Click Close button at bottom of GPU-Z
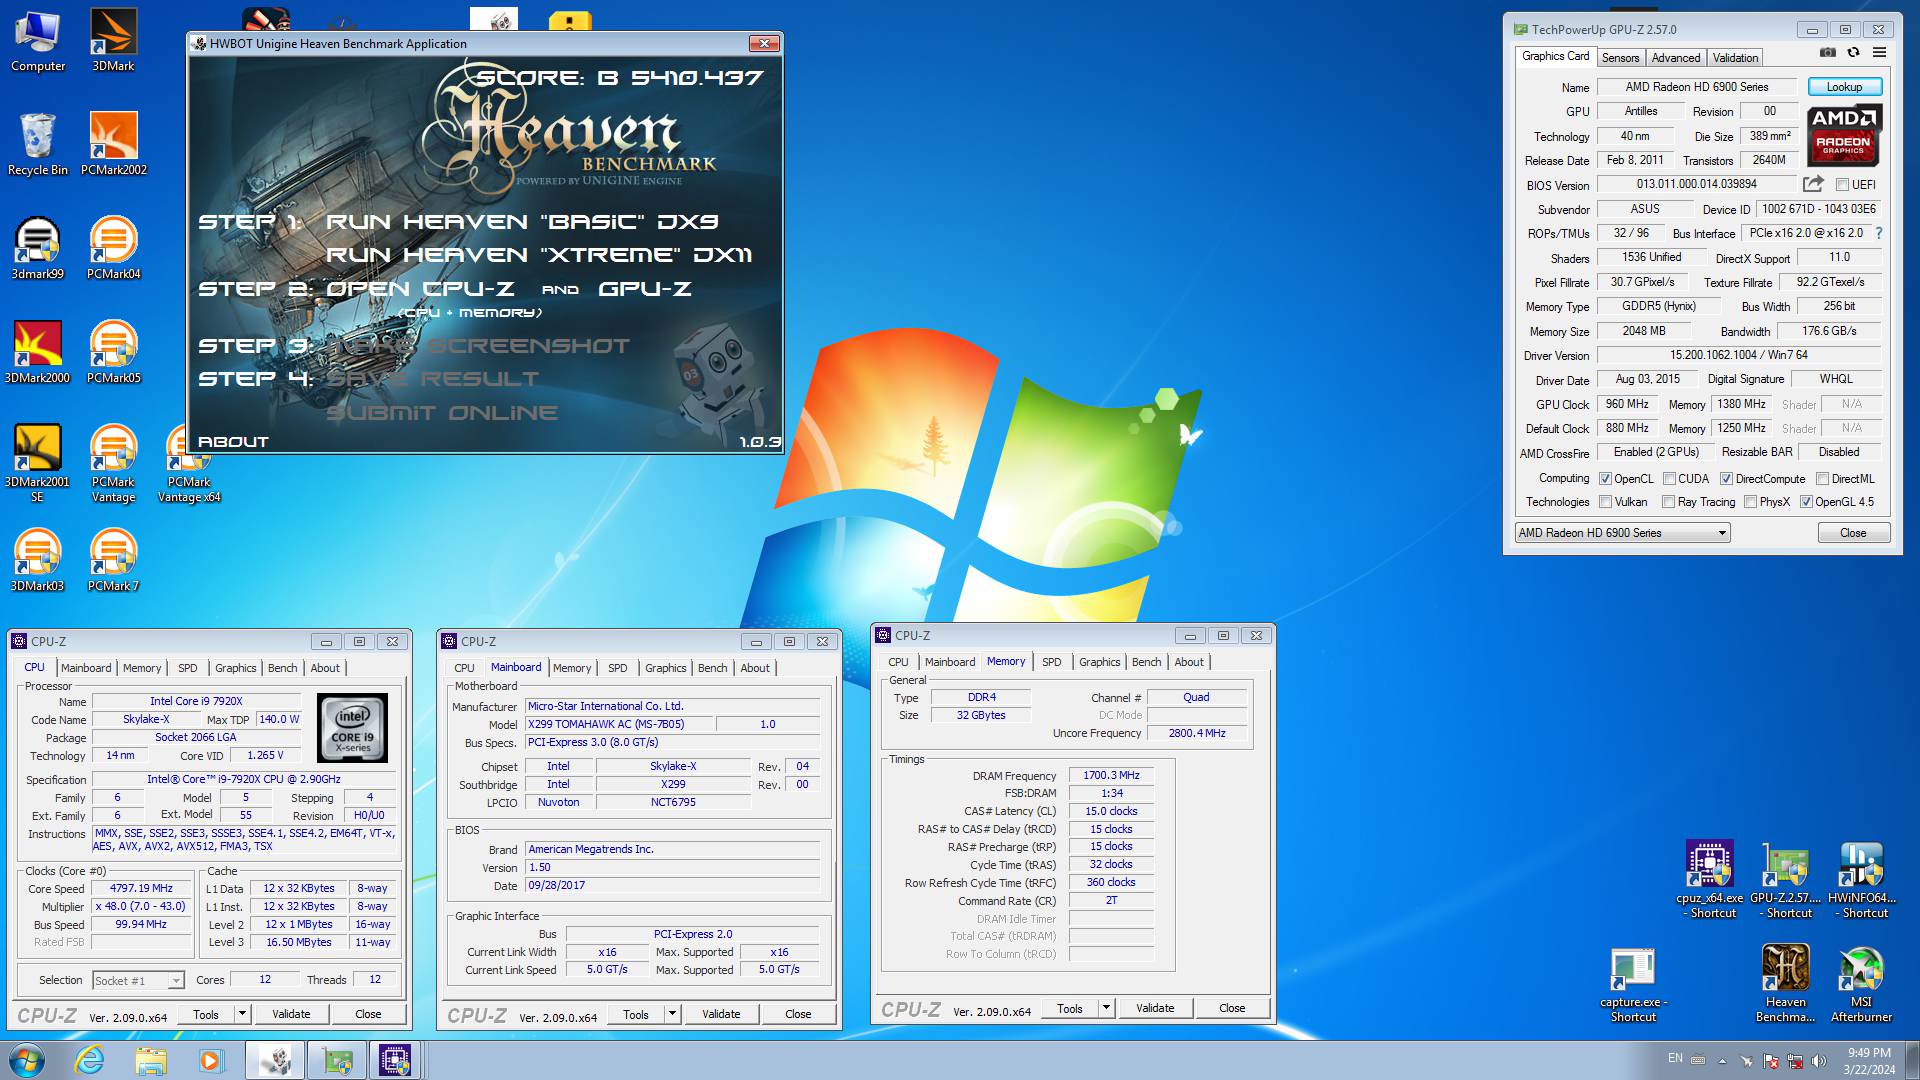The image size is (1920, 1080). coord(1853,533)
